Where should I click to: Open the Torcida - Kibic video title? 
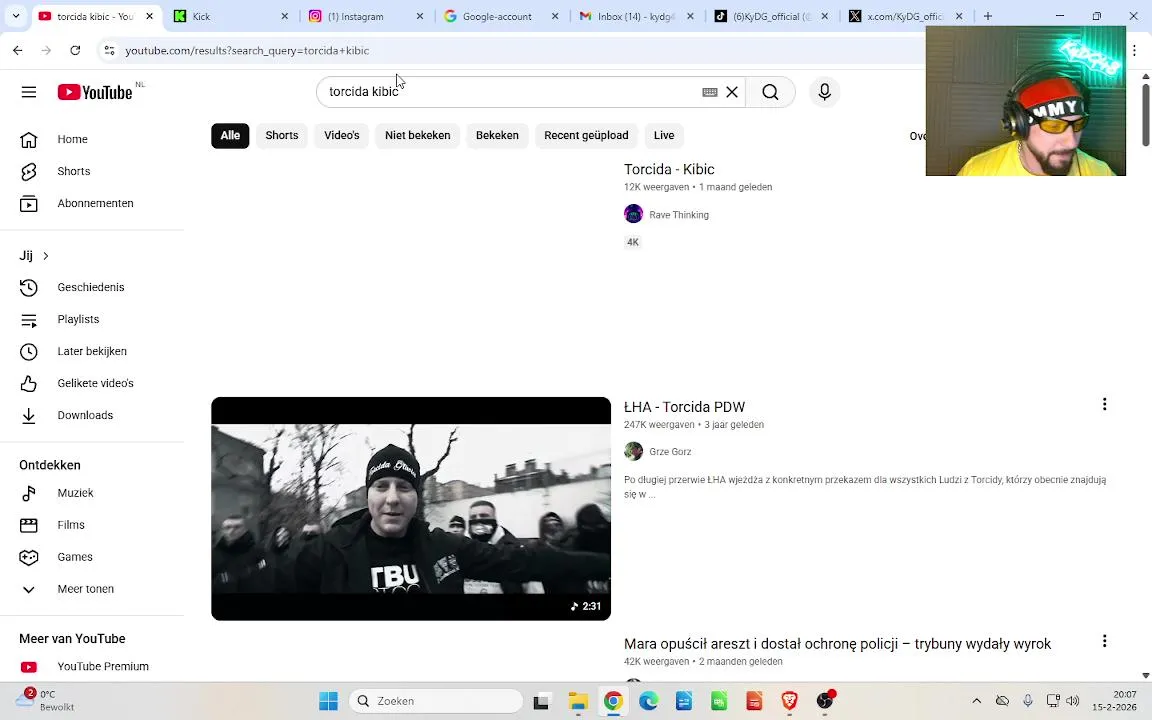[x=669, y=169]
